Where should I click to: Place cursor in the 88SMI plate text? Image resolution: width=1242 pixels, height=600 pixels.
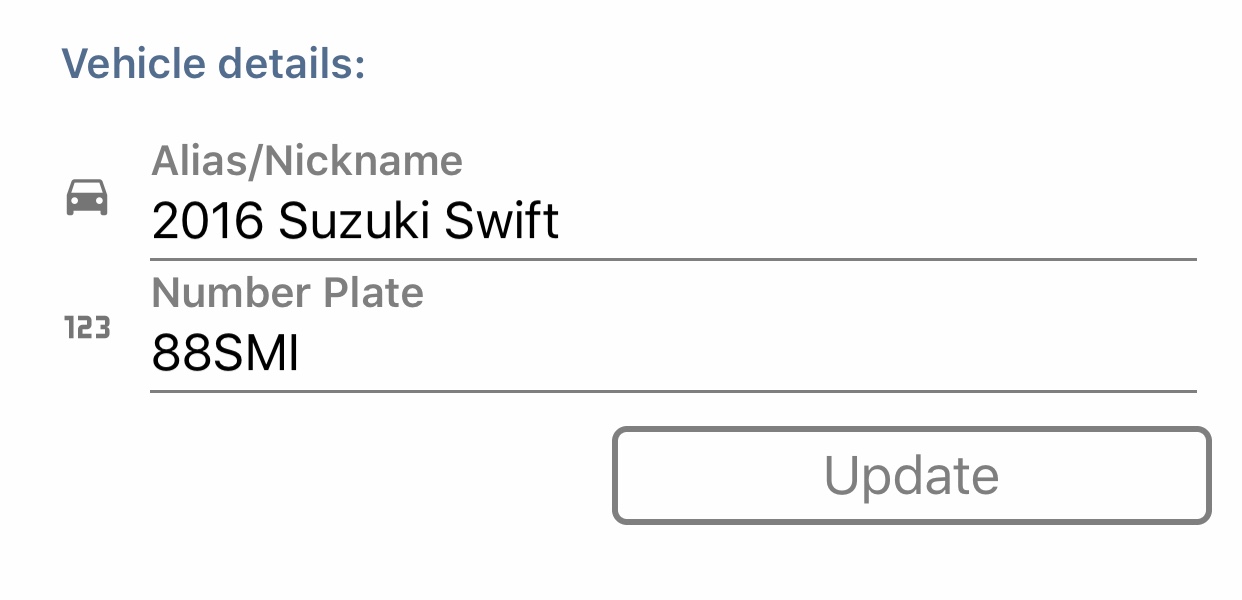[226, 354]
